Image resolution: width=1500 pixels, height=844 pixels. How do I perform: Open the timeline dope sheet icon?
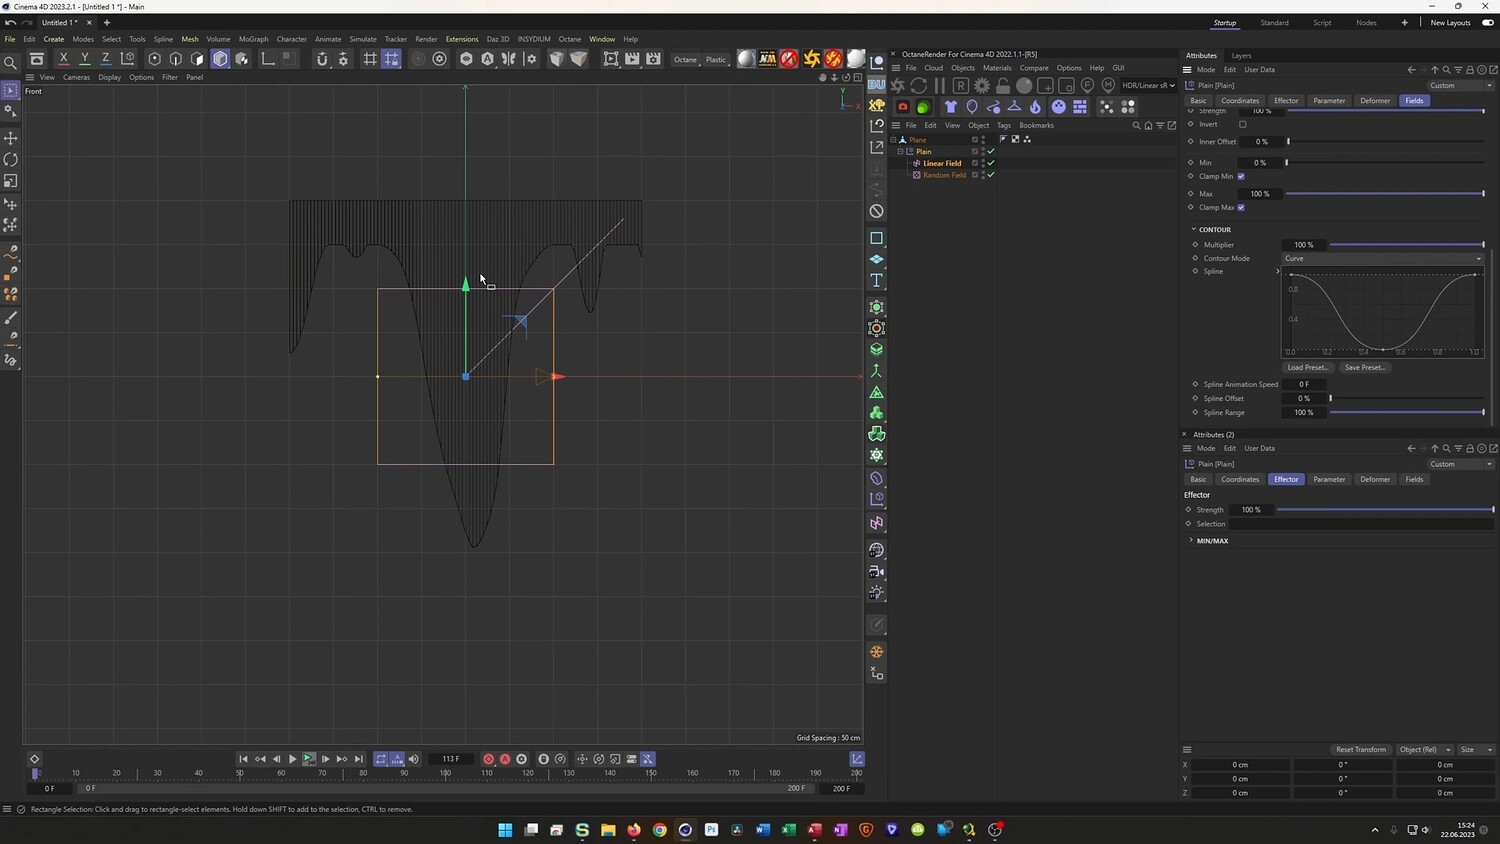click(x=857, y=759)
